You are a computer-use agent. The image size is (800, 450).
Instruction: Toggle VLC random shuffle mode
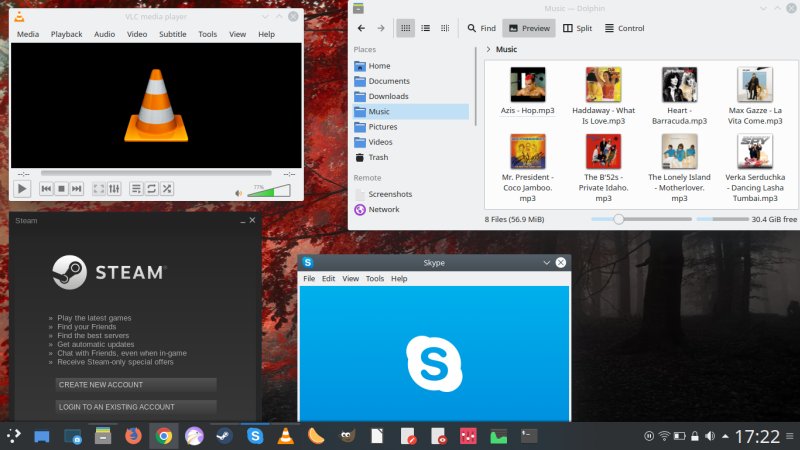point(167,188)
